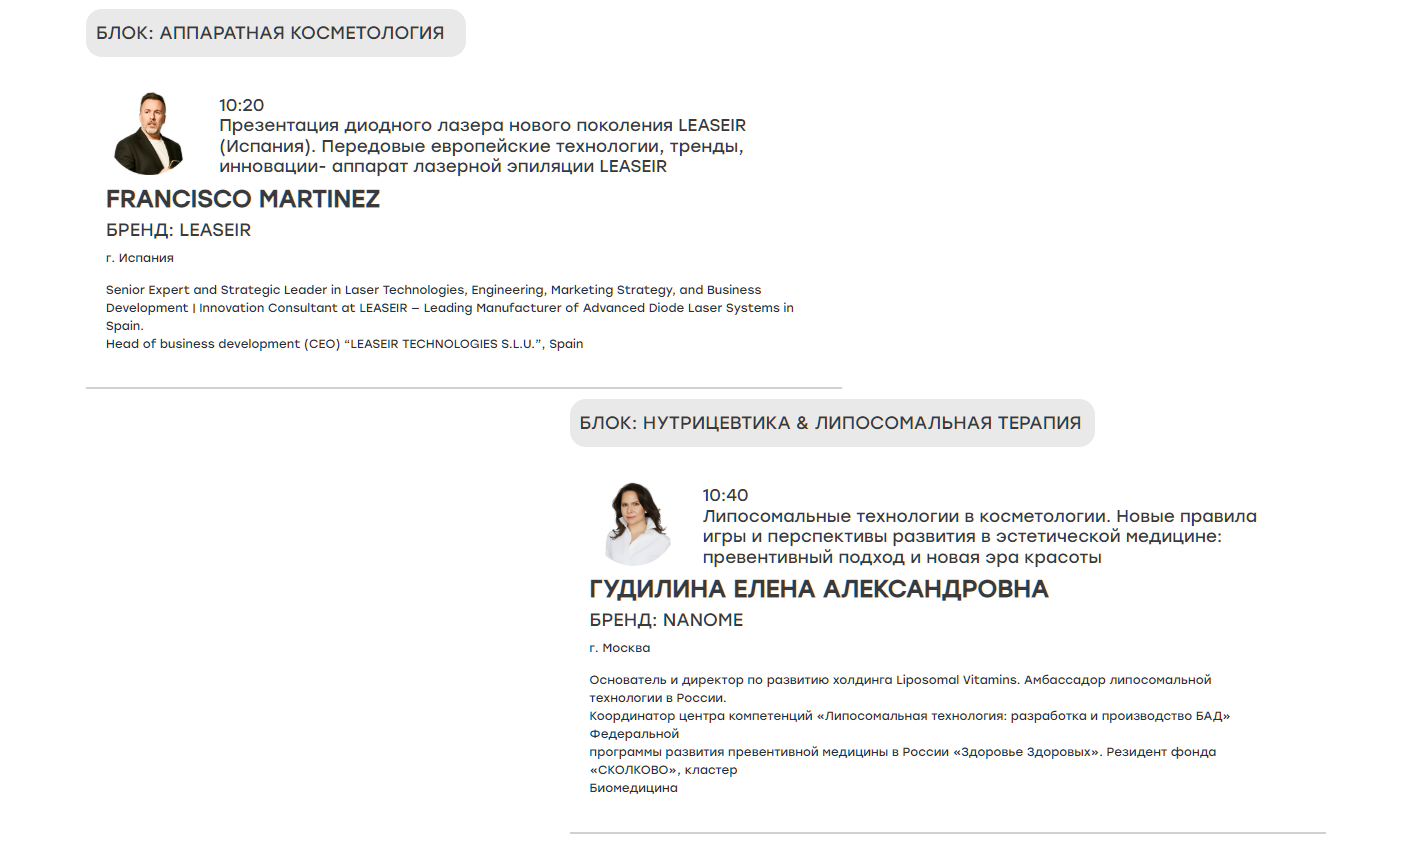Click the location text г. Москва
1414x851 pixels.
tap(620, 648)
